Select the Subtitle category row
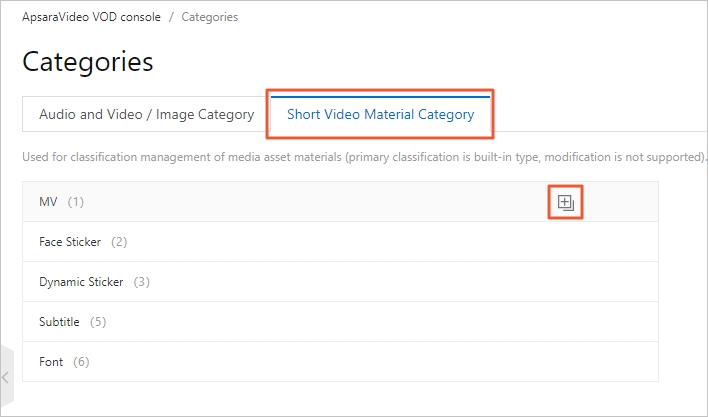This screenshot has height=417, width=708. tap(59, 322)
